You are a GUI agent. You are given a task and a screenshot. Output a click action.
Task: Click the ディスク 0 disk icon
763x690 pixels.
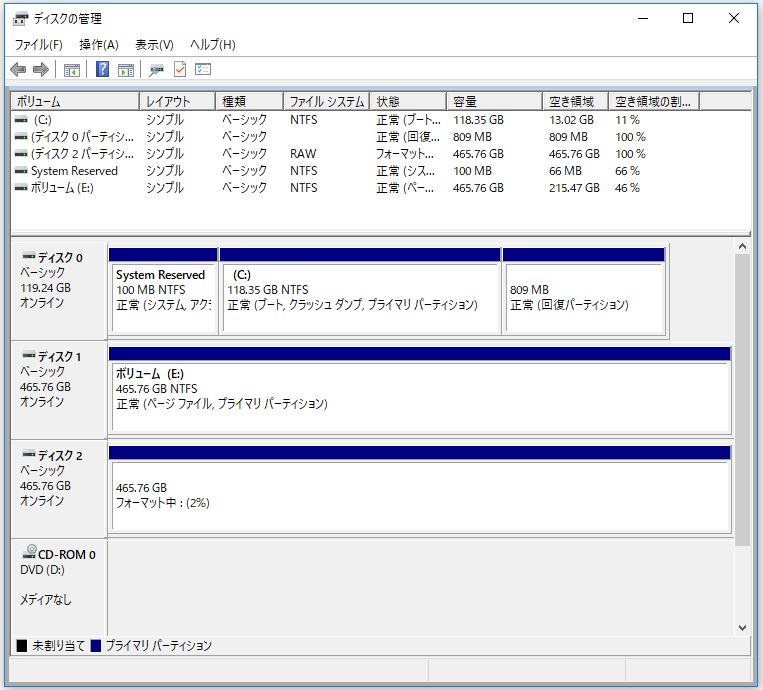(x=29, y=255)
